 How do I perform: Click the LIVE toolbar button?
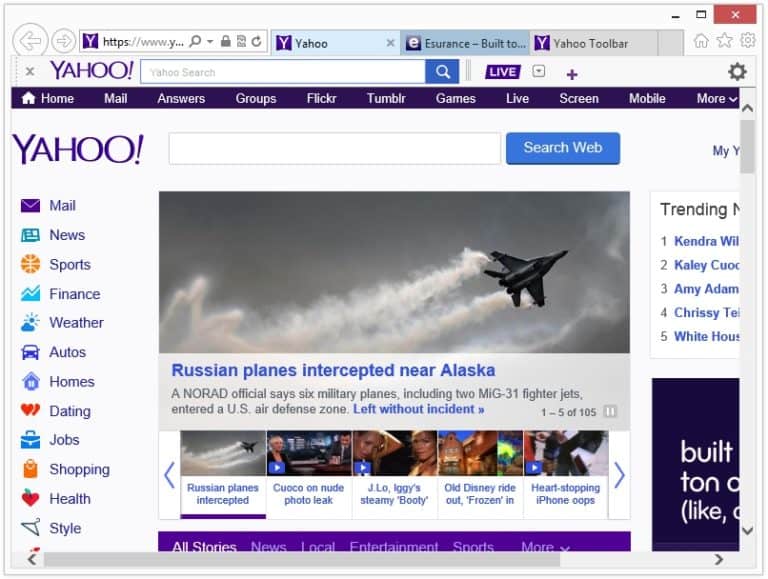pyautogui.click(x=503, y=72)
